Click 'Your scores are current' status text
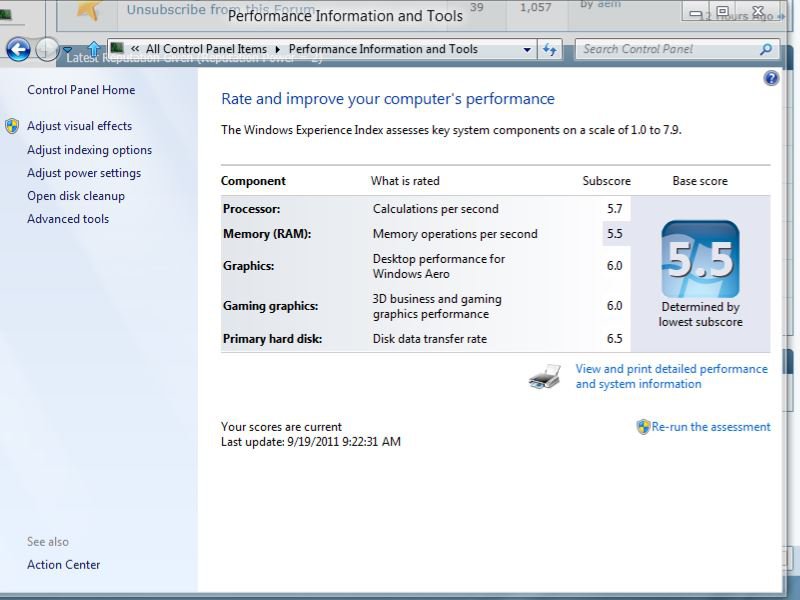This screenshot has width=800, height=600. [281, 427]
